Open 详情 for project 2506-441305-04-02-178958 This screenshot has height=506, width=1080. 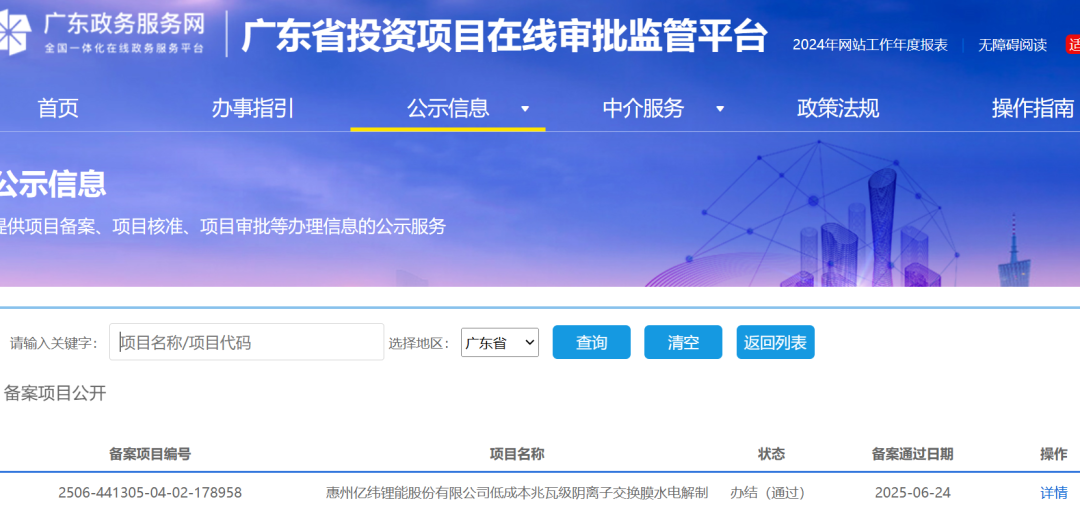click(1053, 492)
